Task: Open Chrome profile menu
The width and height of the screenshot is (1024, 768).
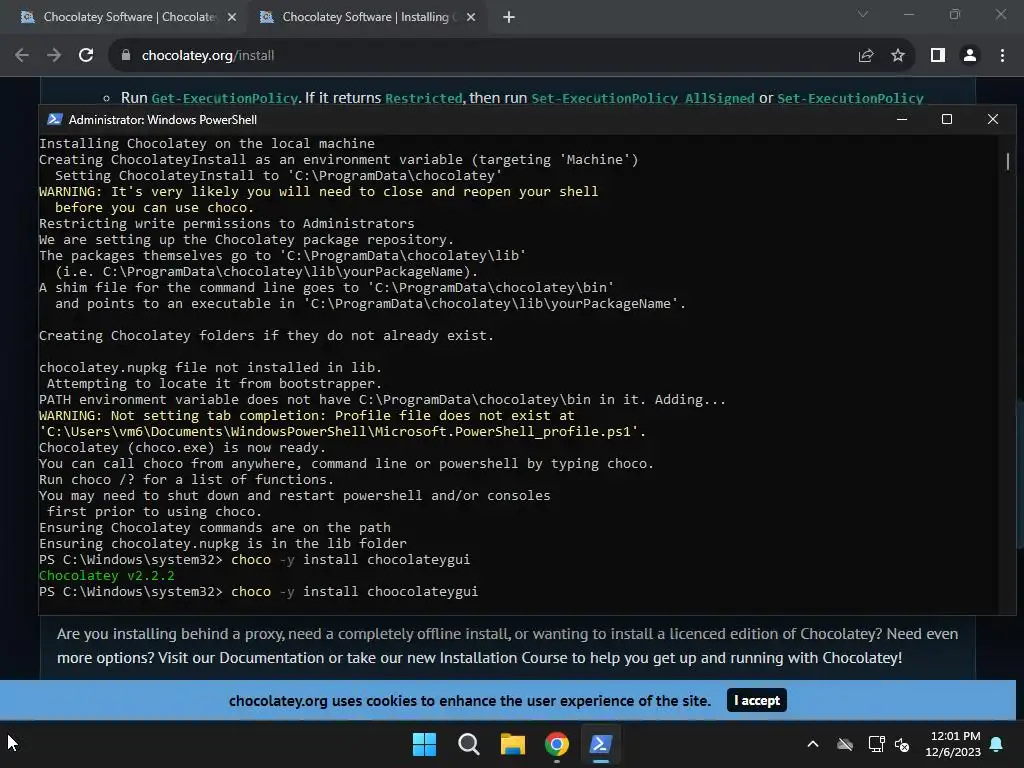Action: (970, 56)
